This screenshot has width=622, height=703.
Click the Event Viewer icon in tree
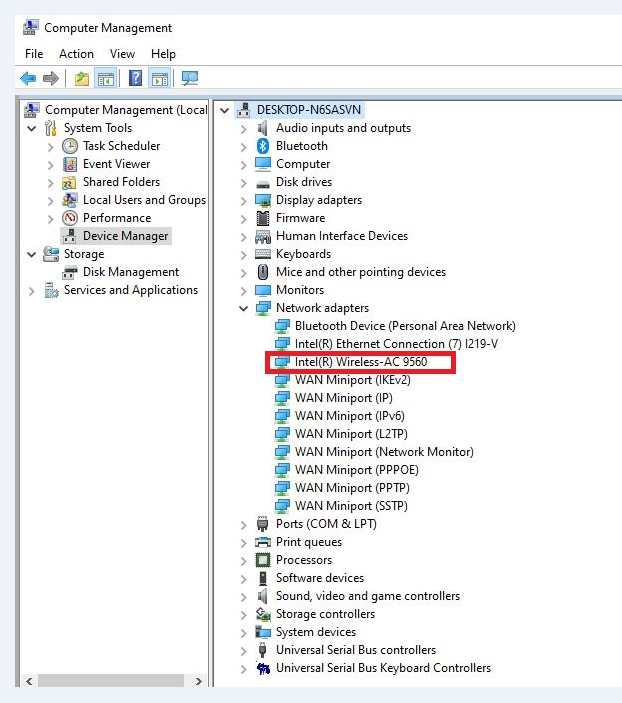(x=70, y=164)
